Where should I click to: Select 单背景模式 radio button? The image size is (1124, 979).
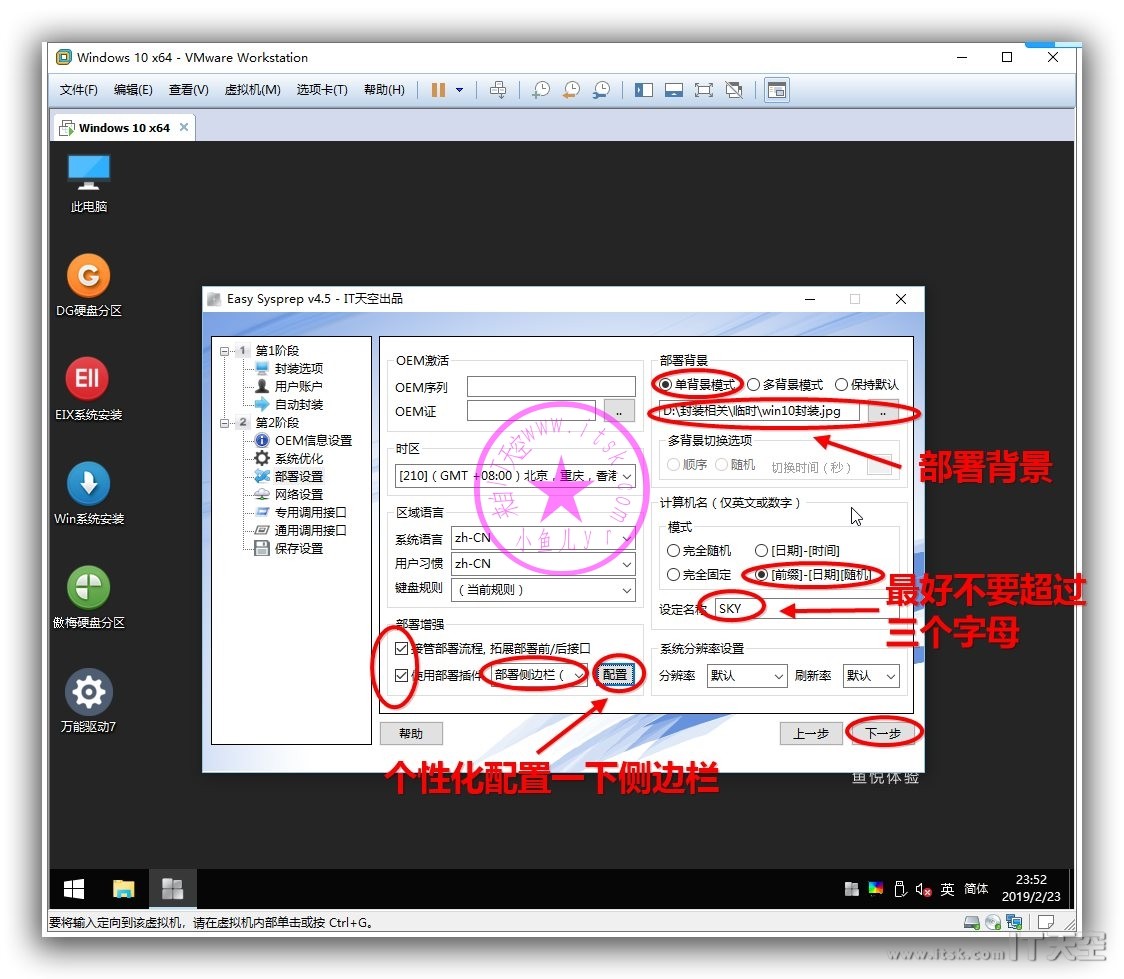click(x=665, y=385)
